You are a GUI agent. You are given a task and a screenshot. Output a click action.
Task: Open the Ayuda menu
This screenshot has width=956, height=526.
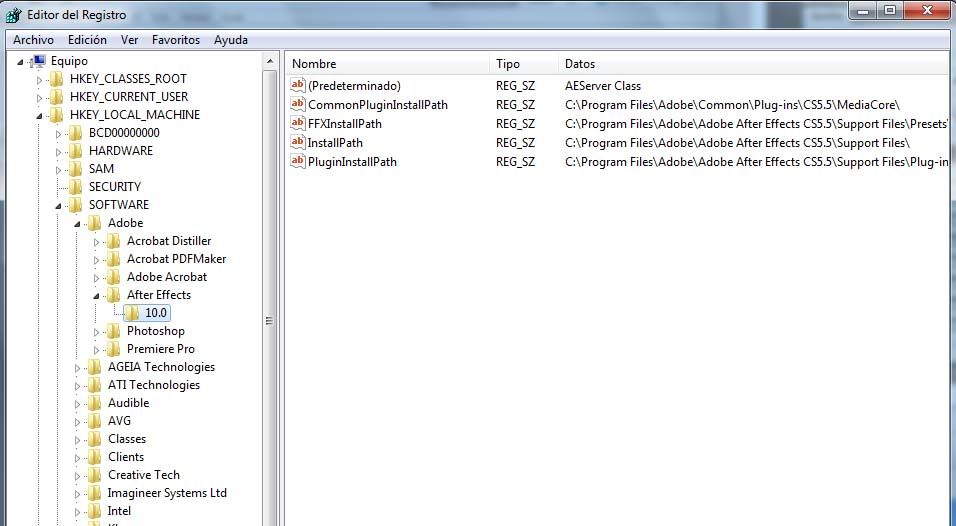tap(230, 40)
